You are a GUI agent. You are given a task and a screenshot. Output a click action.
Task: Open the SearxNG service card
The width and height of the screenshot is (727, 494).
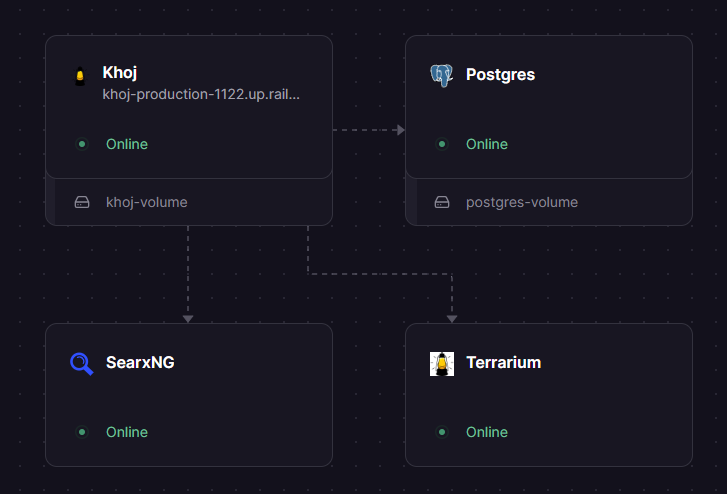click(188, 395)
